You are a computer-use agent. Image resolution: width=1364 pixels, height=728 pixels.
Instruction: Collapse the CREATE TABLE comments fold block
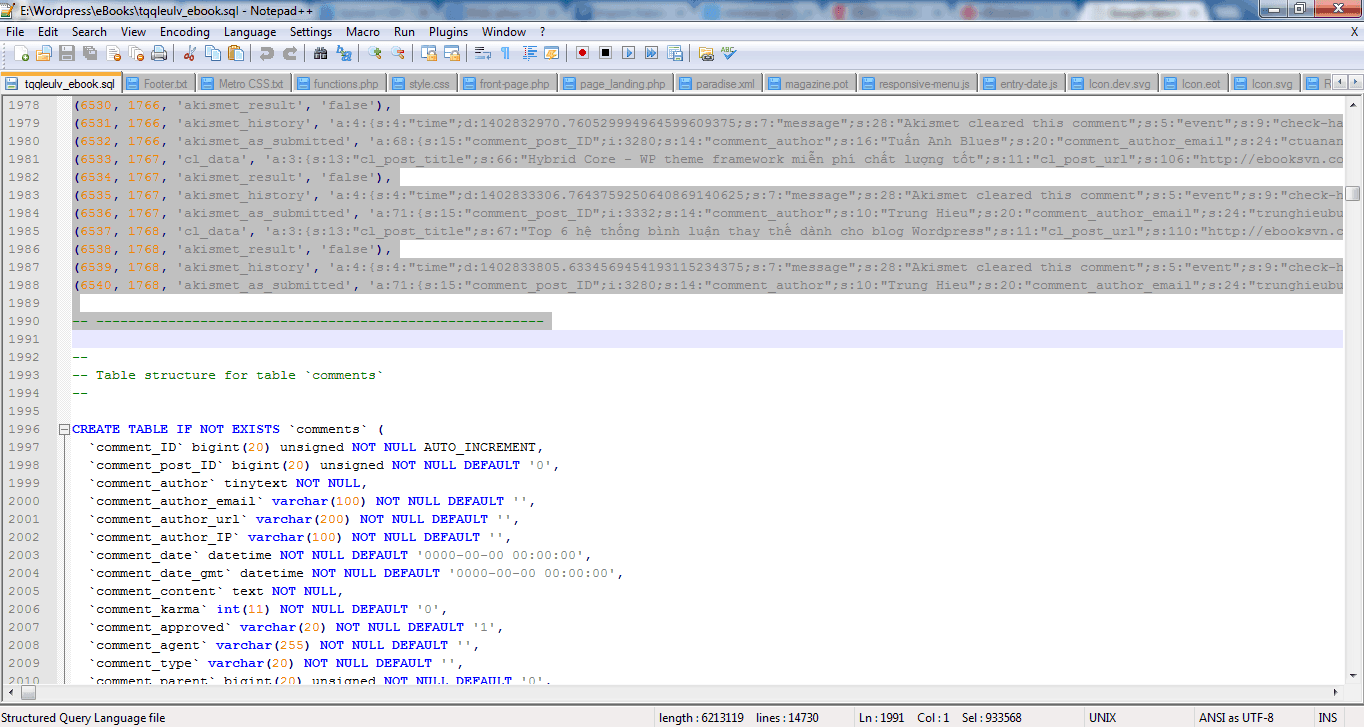64,430
